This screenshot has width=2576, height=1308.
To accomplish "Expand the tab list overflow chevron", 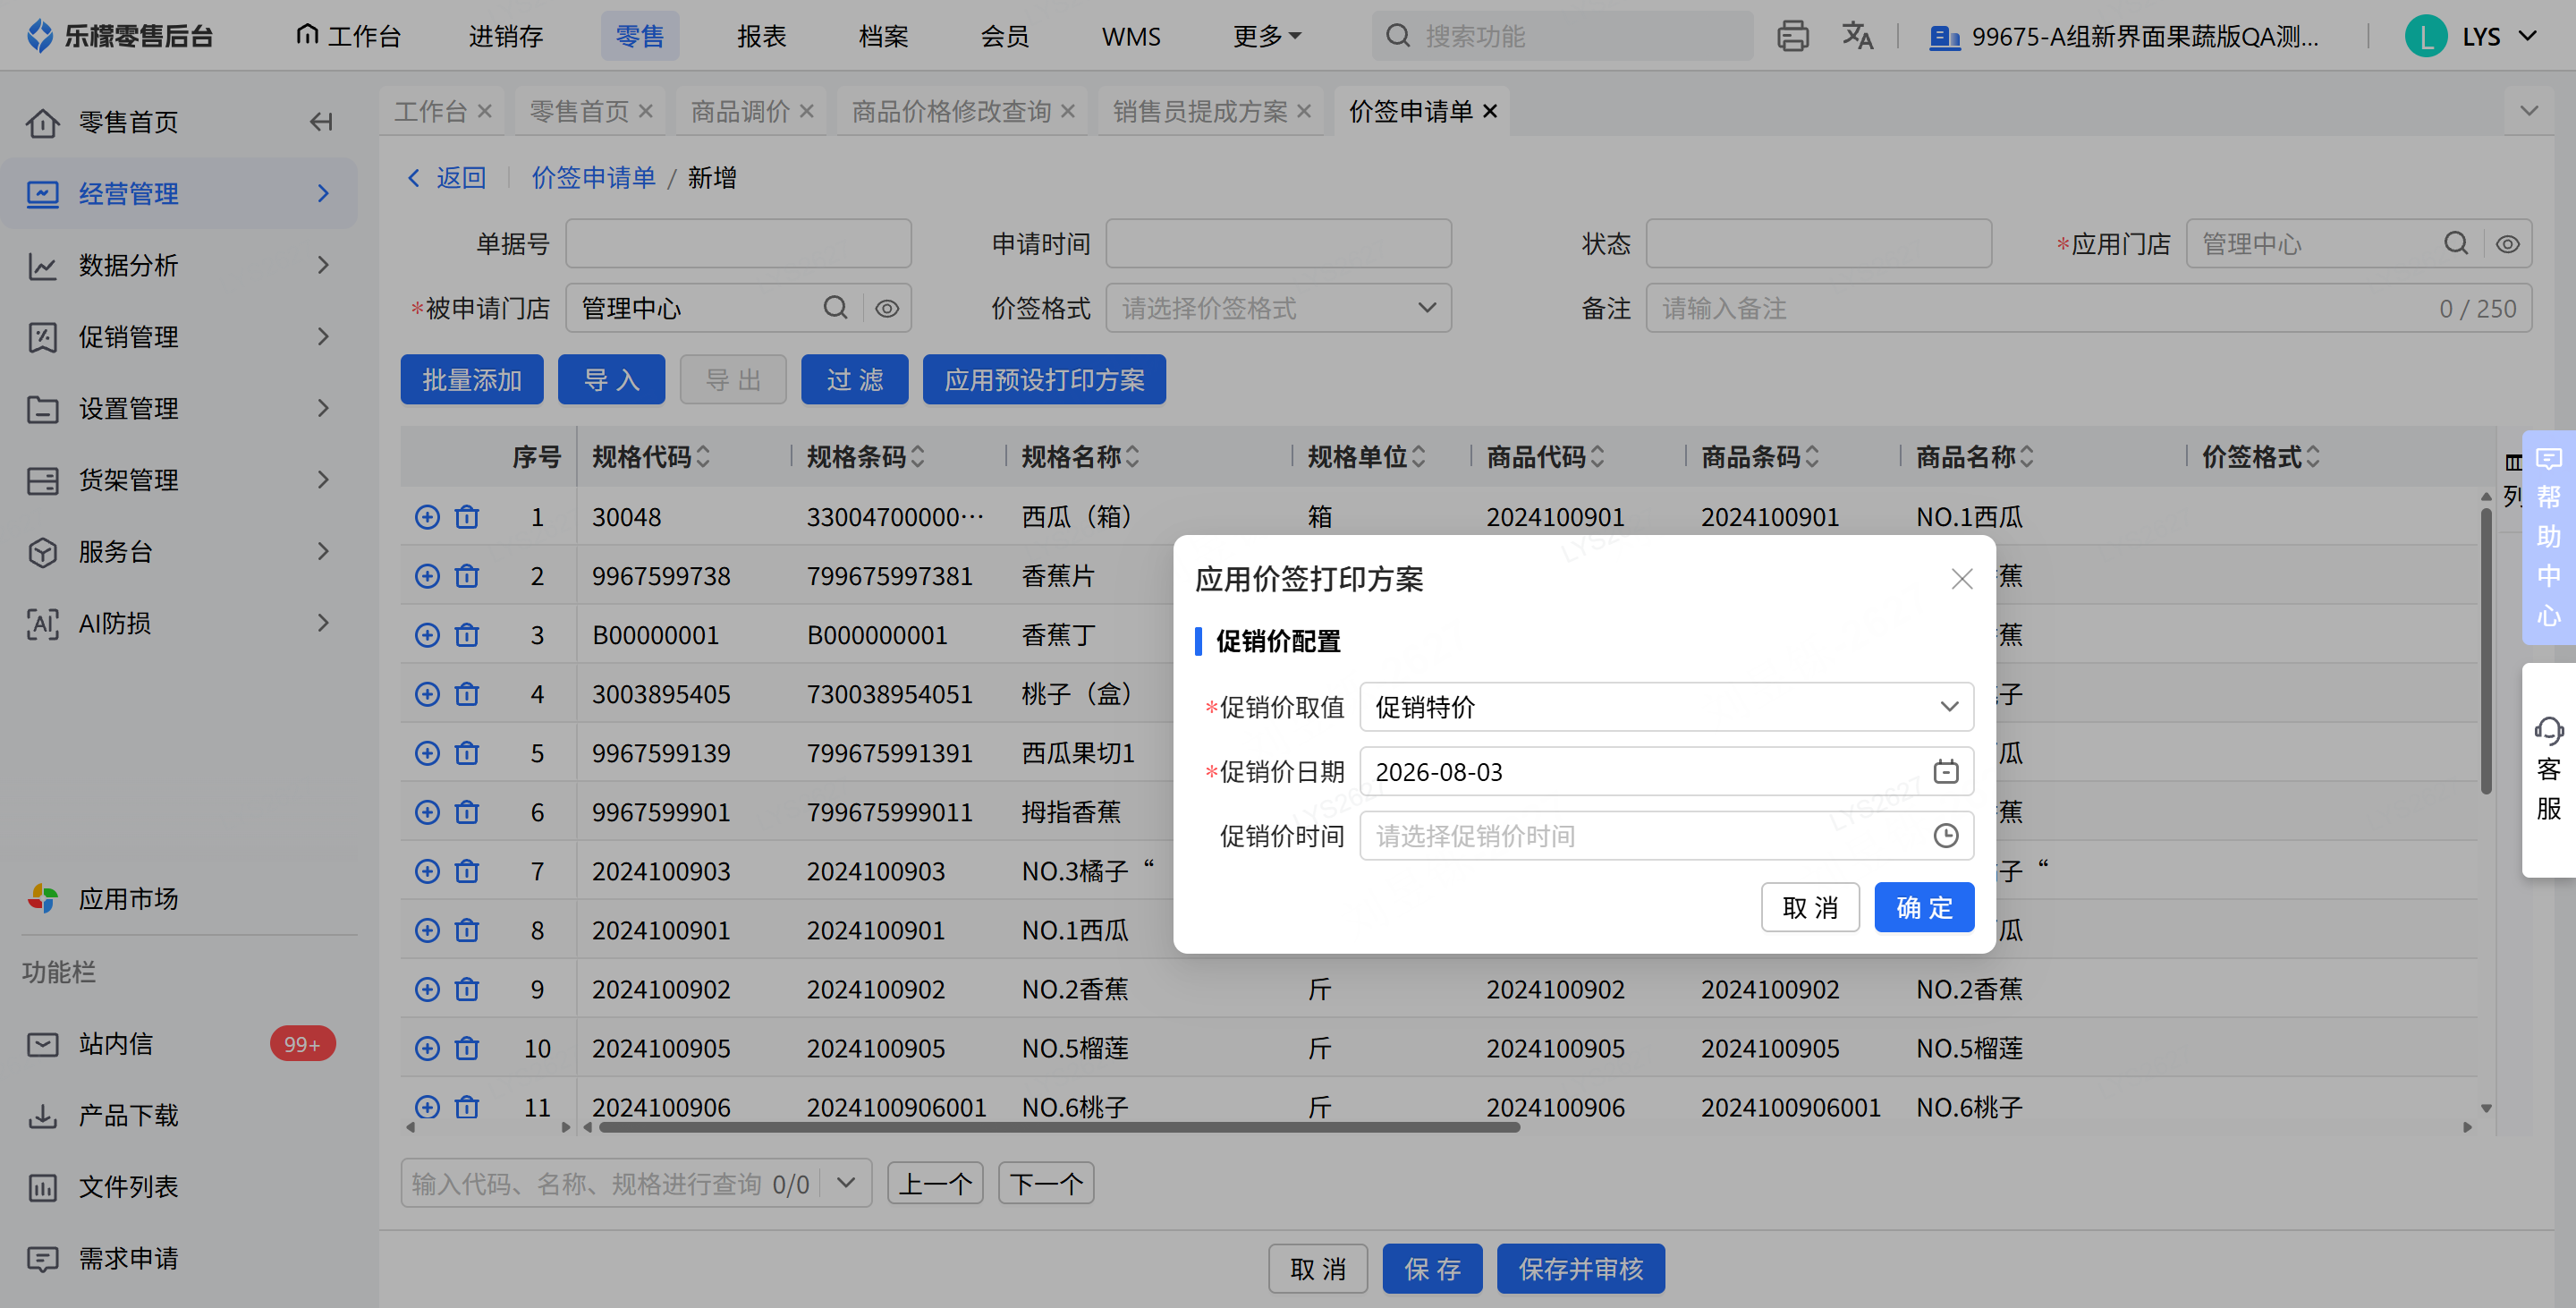I will coord(2529,111).
